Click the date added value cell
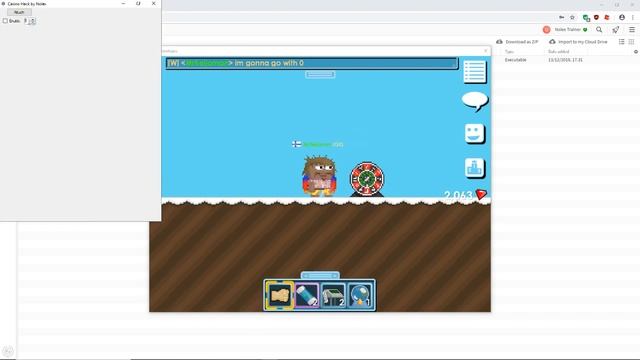 [x=565, y=60]
